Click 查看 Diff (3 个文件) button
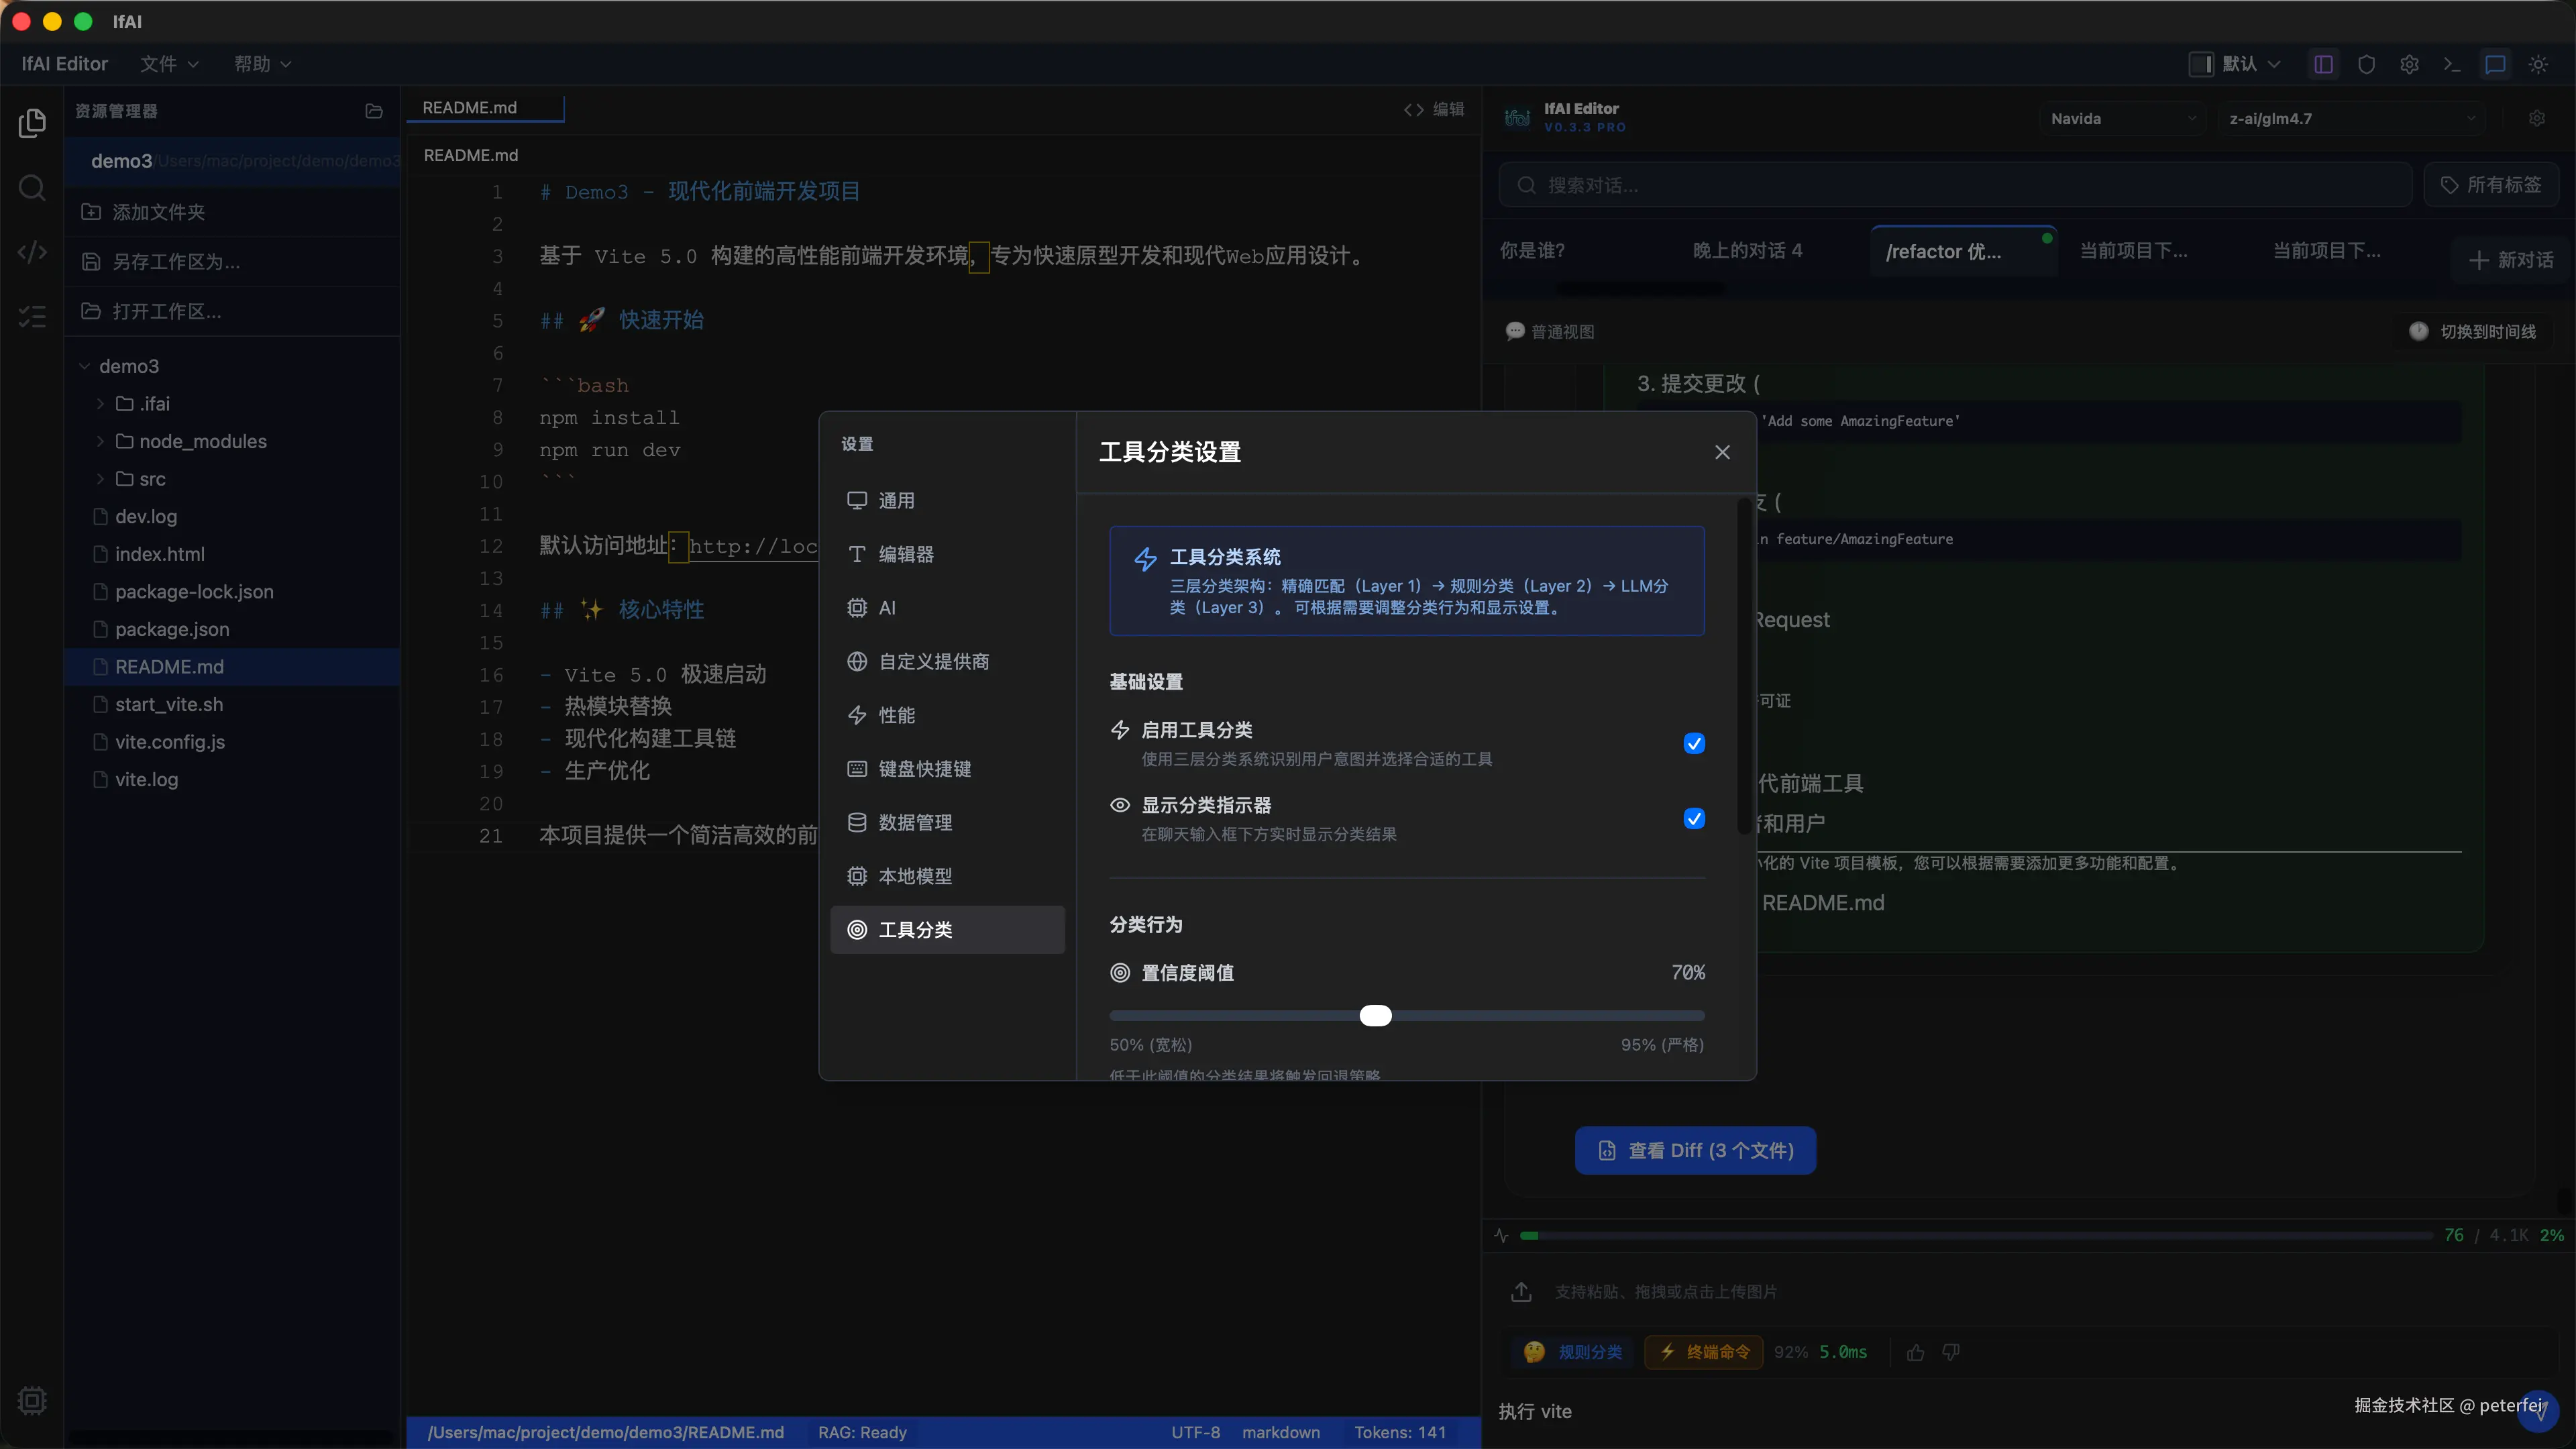 click(x=1695, y=1150)
